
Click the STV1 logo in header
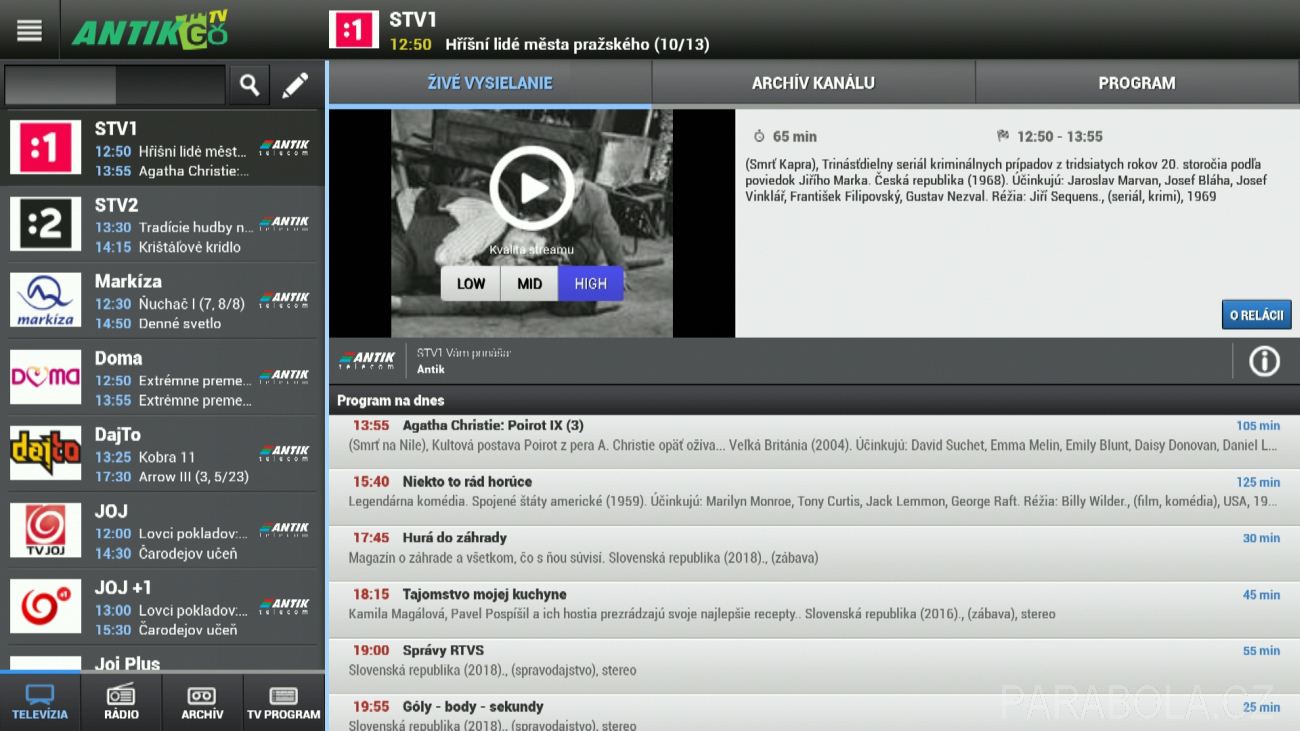coord(354,30)
